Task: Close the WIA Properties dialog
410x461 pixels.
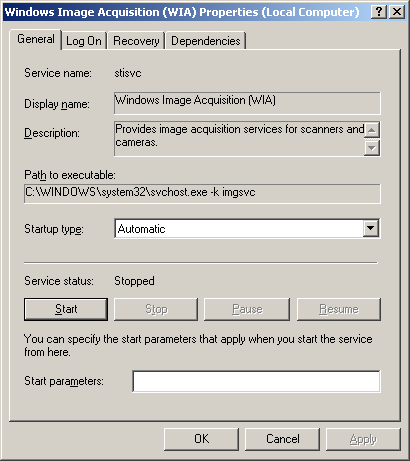Action: (397, 12)
